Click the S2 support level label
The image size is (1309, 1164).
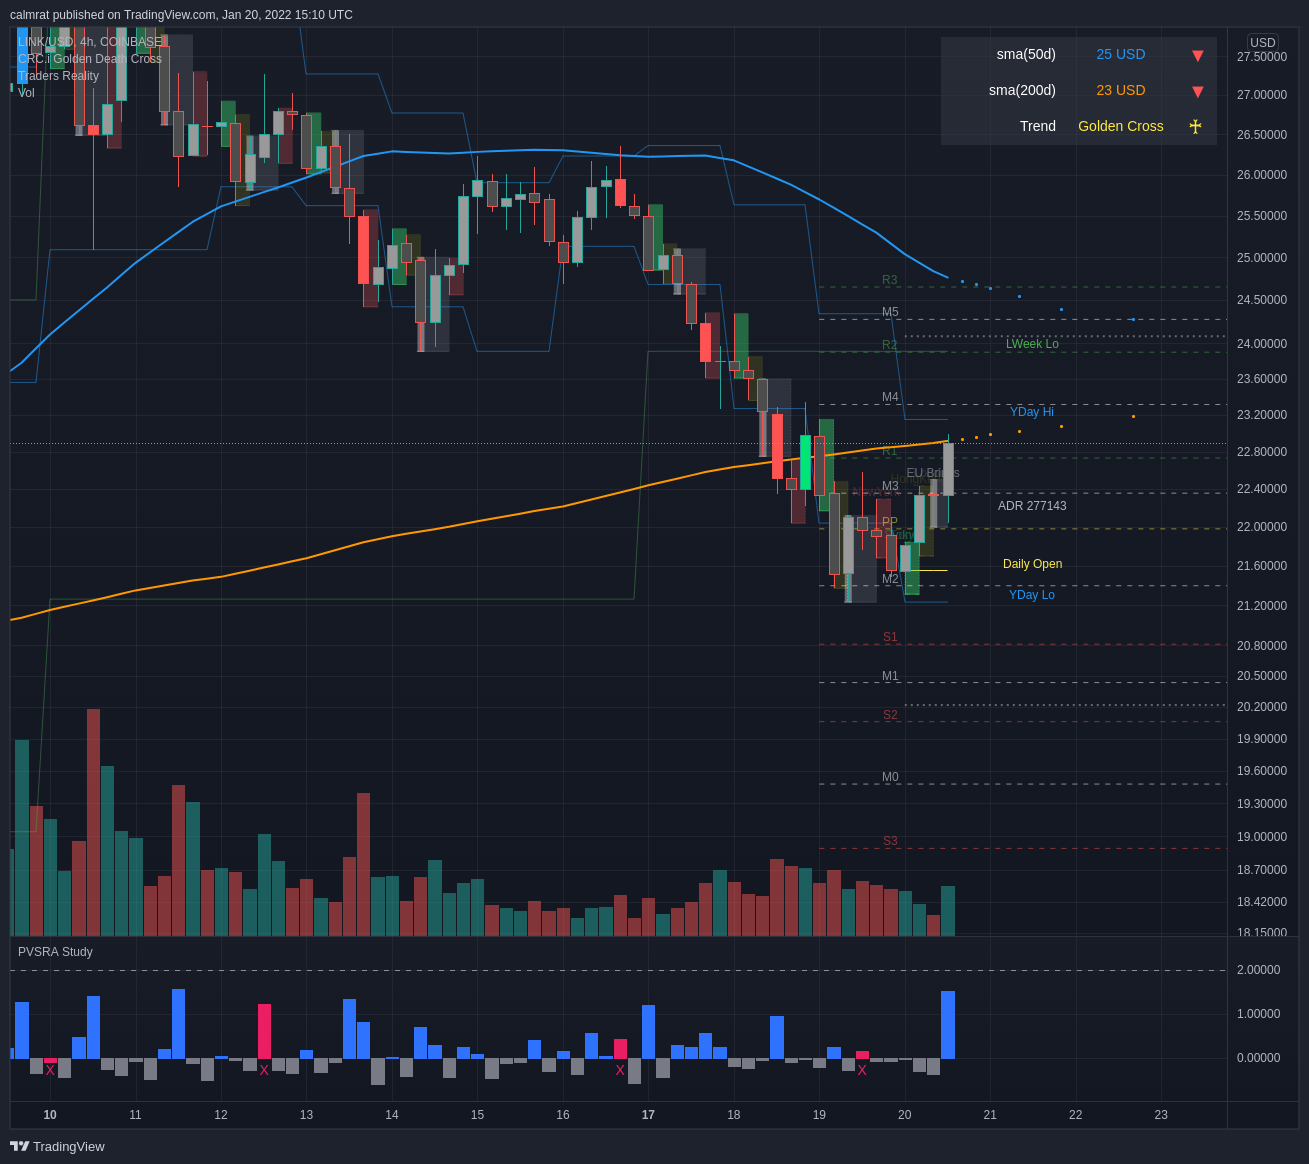point(890,715)
